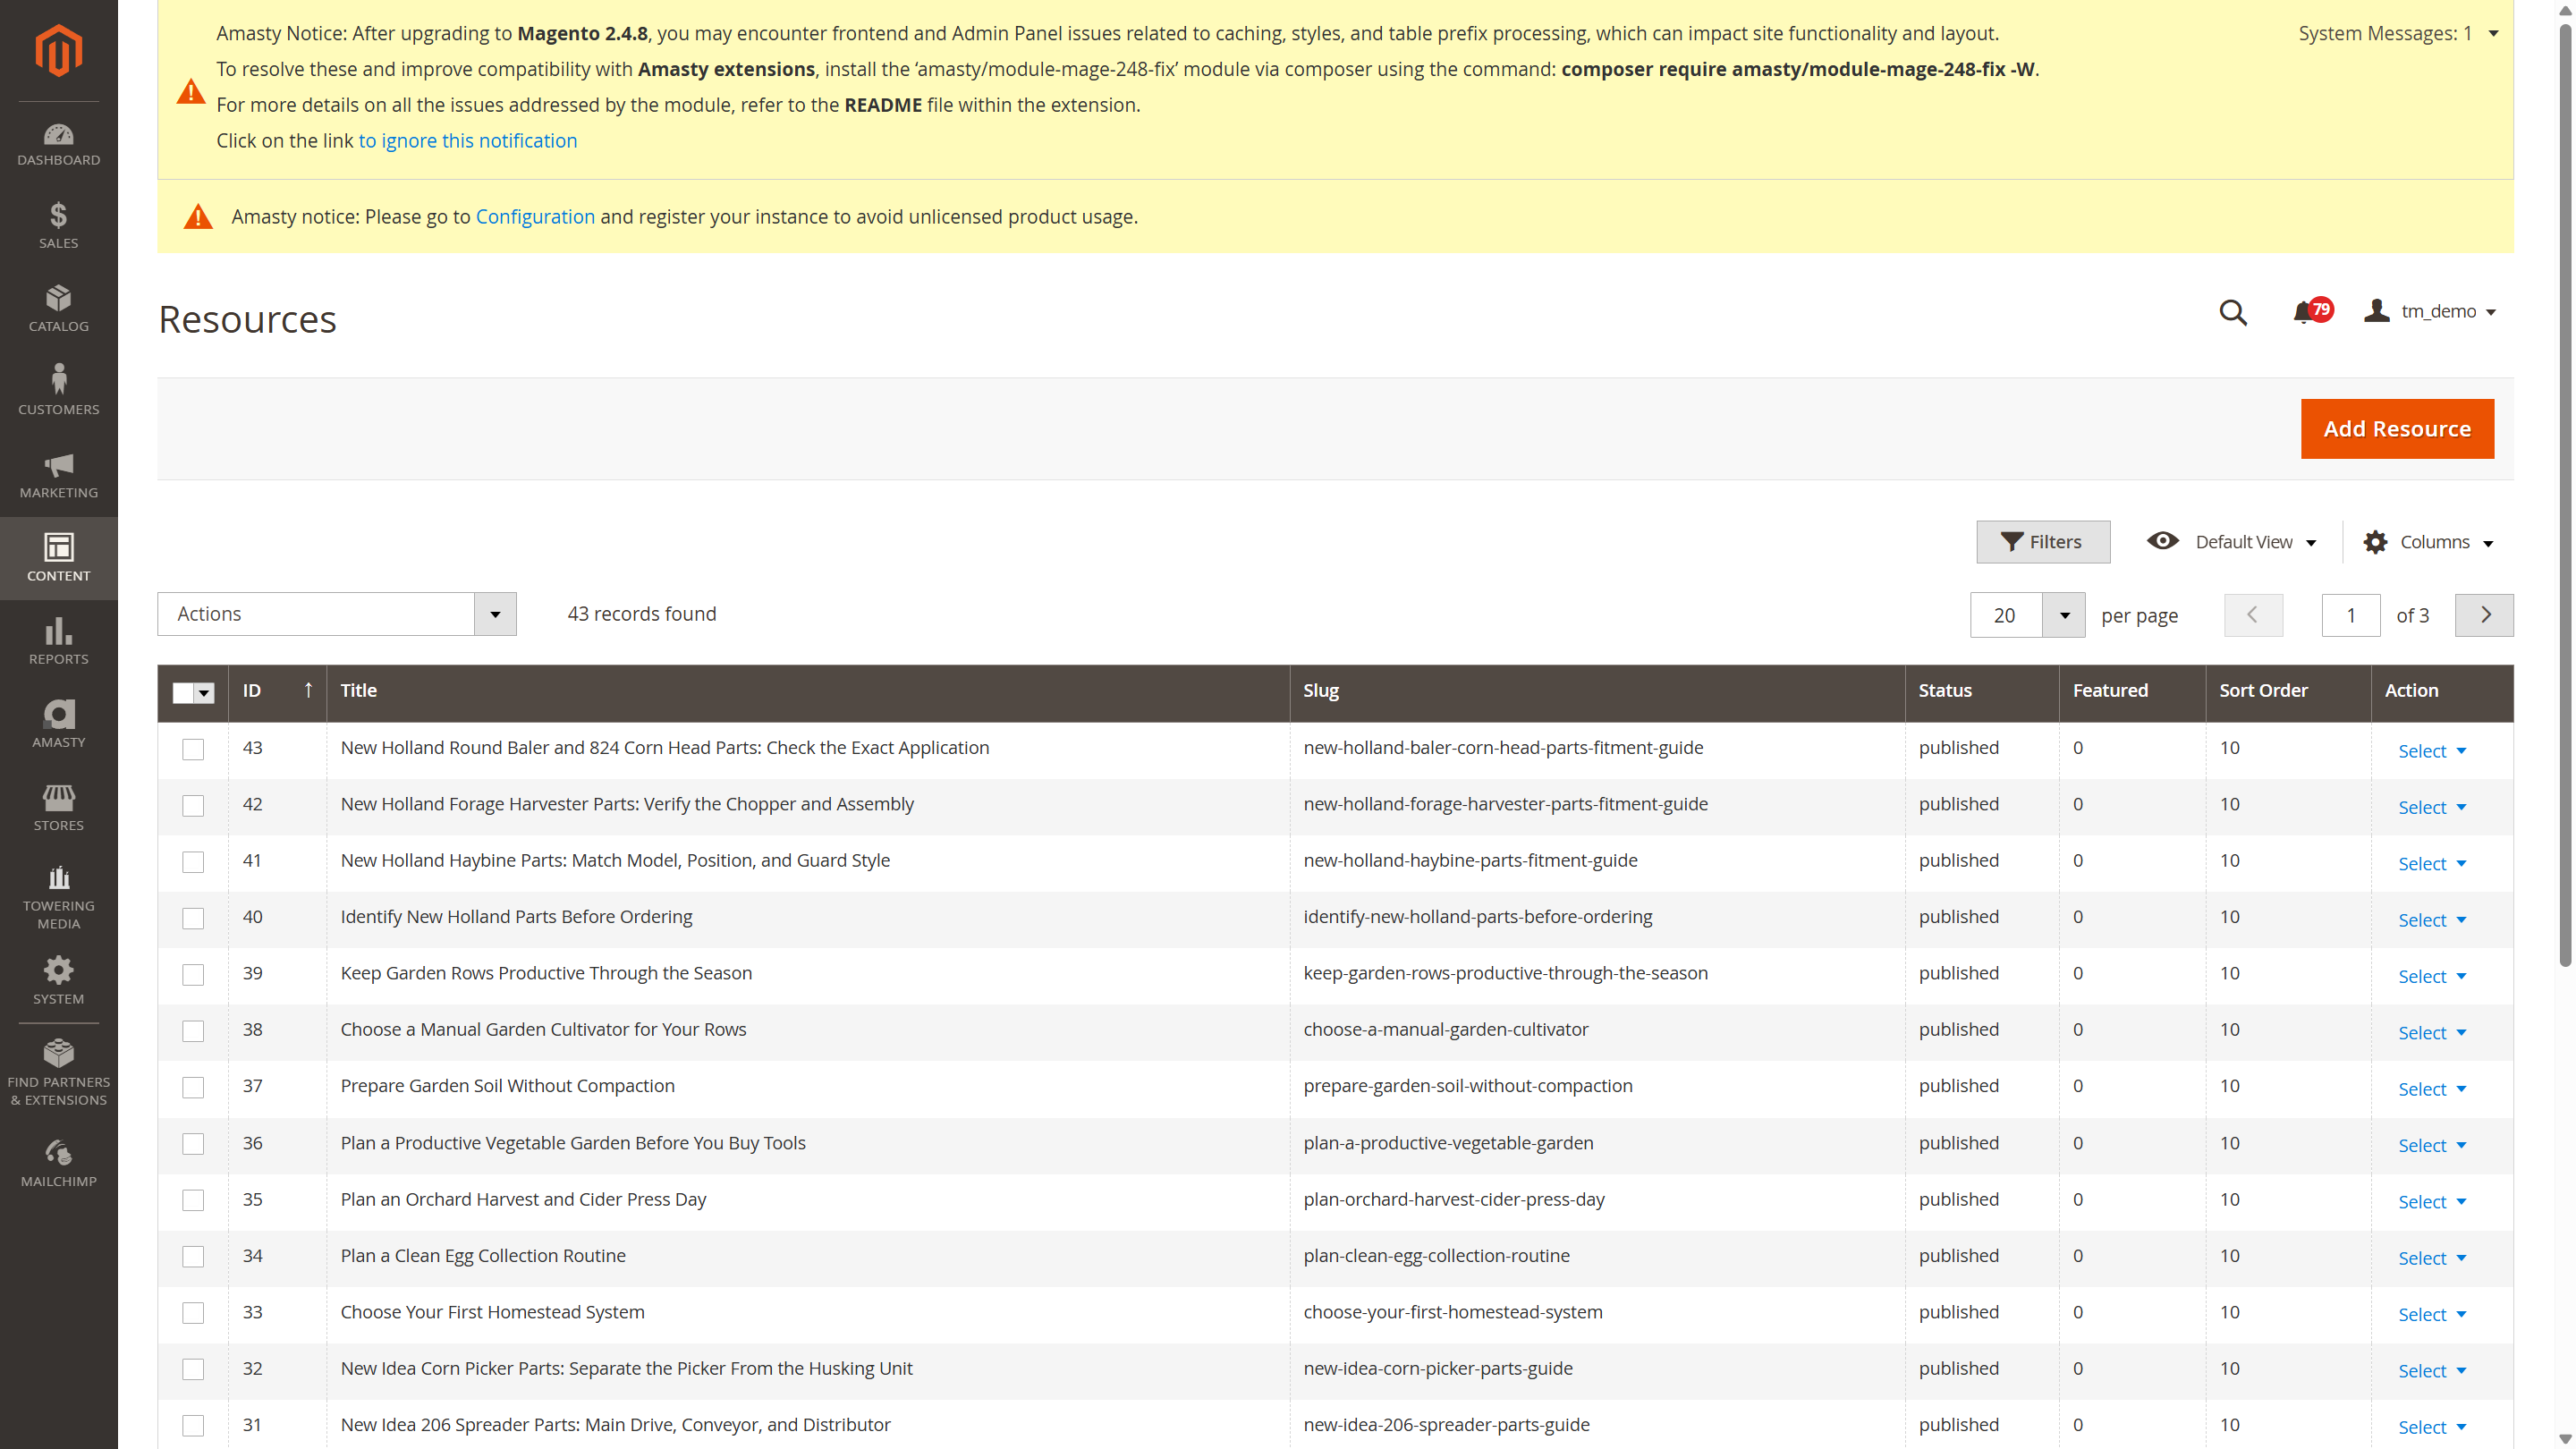Click '43 records found' text
Image resolution: width=2576 pixels, height=1449 pixels.
coord(641,614)
